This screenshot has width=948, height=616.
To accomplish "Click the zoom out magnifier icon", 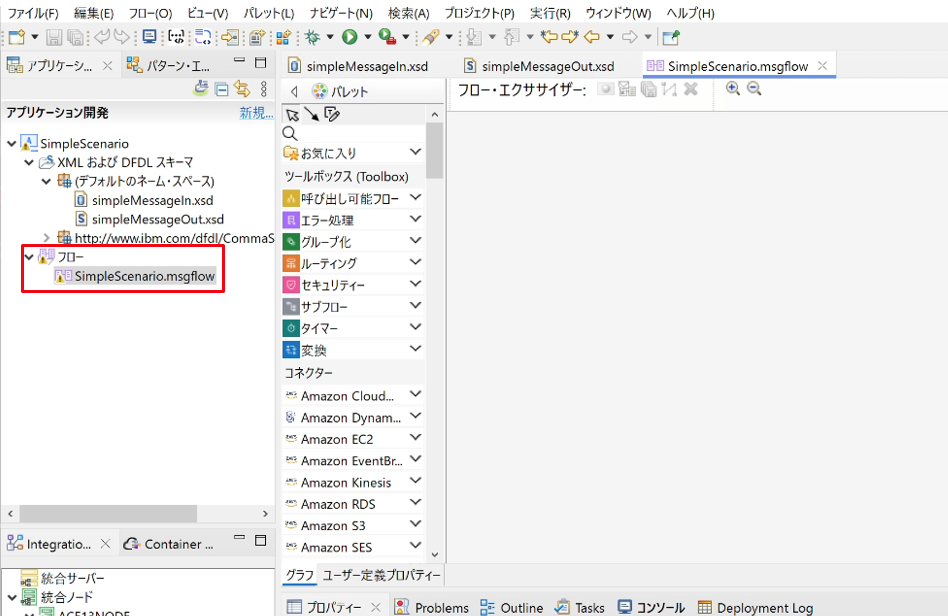I will point(754,89).
